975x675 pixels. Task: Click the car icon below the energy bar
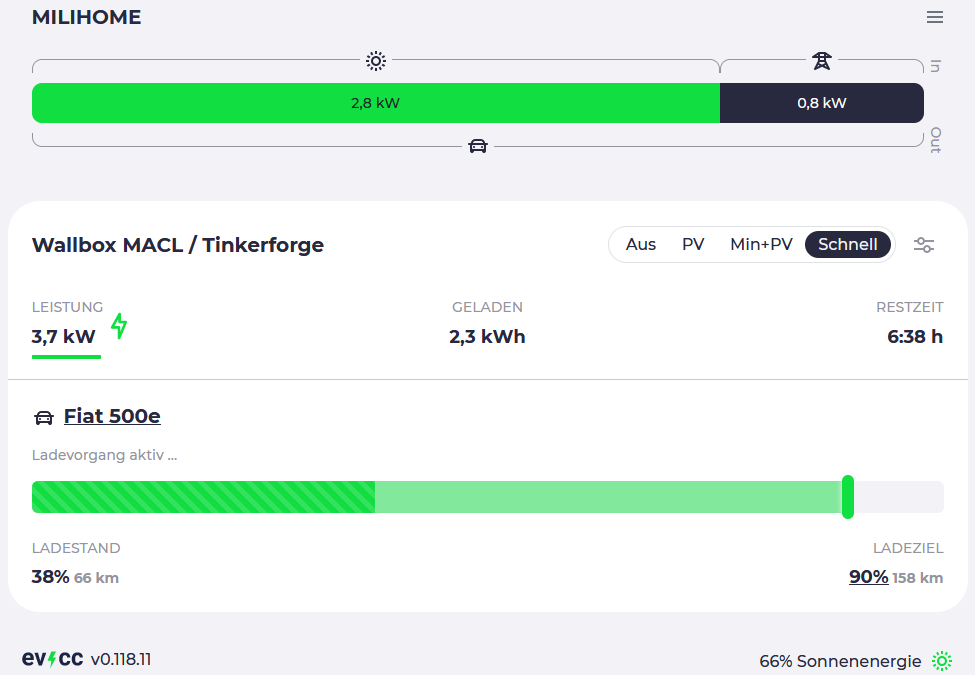(478, 146)
